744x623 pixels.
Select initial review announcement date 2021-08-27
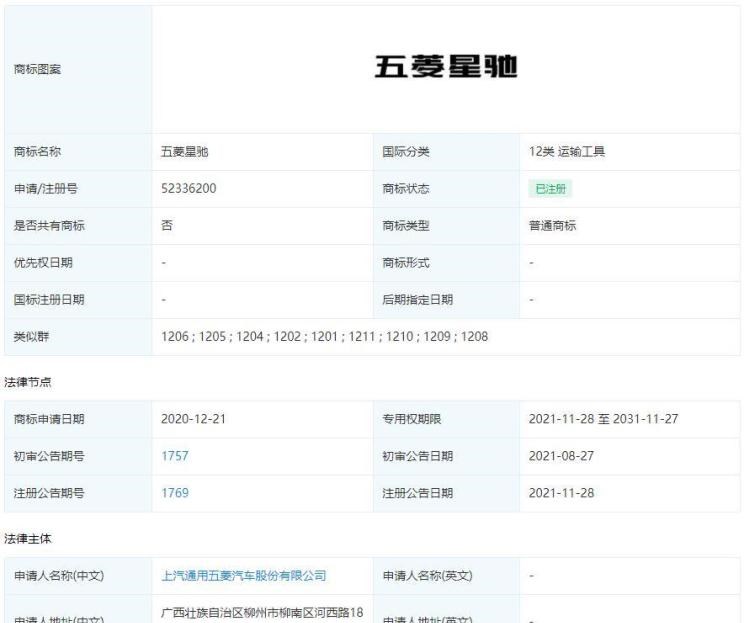(561, 456)
